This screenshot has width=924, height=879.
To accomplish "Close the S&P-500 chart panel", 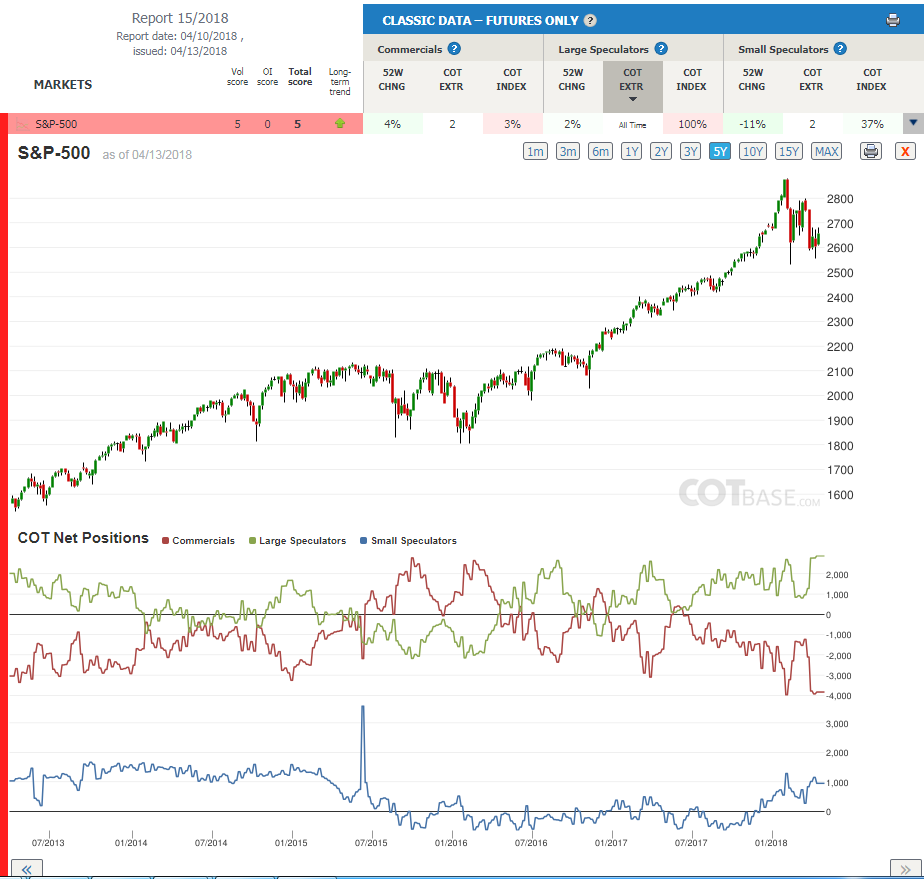I will coord(905,151).
